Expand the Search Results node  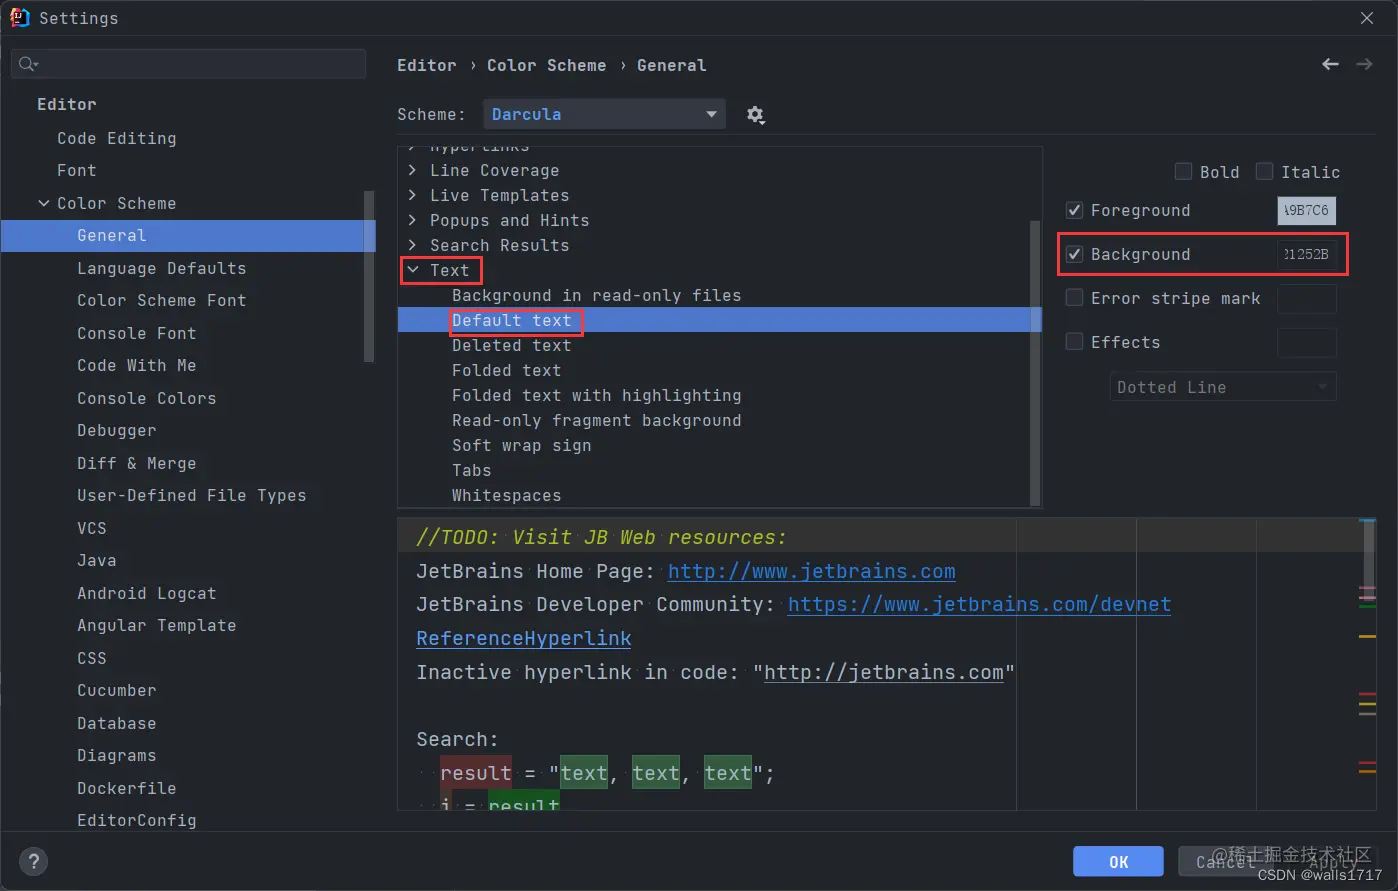412,245
